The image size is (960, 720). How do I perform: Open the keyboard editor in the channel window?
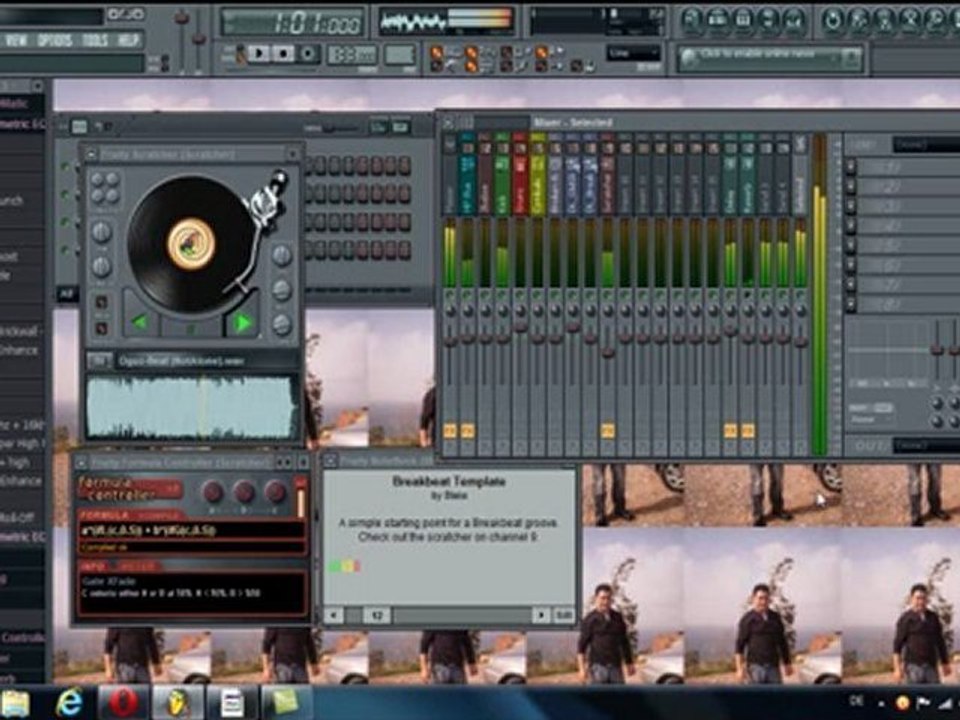tap(400, 127)
